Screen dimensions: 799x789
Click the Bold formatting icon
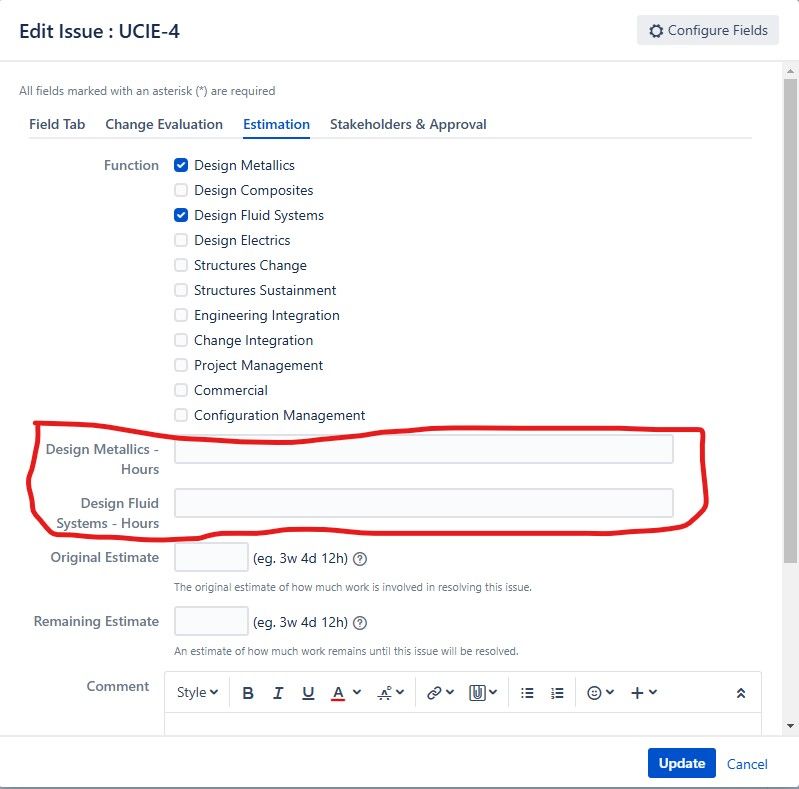pyautogui.click(x=248, y=693)
